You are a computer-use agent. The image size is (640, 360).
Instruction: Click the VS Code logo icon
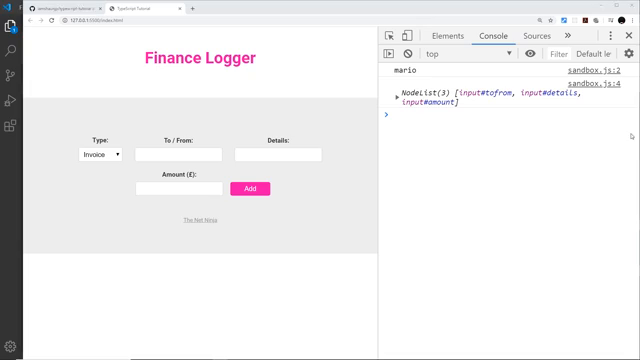pyautogui.click(x=7, y=7)
